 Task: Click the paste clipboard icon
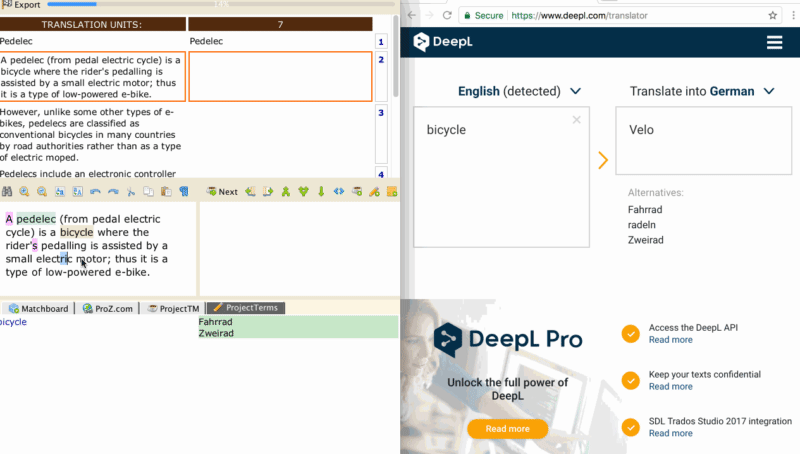pyautogui.click(x=166, y=192)
